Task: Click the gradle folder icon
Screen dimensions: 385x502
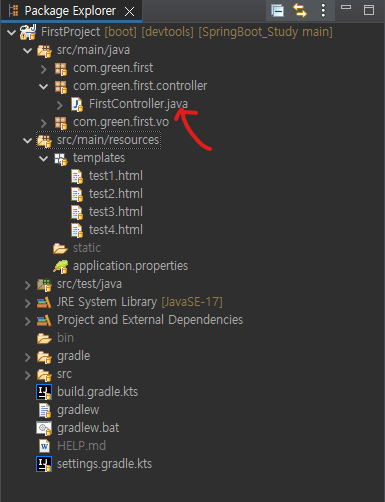Action: click(44, 357)
